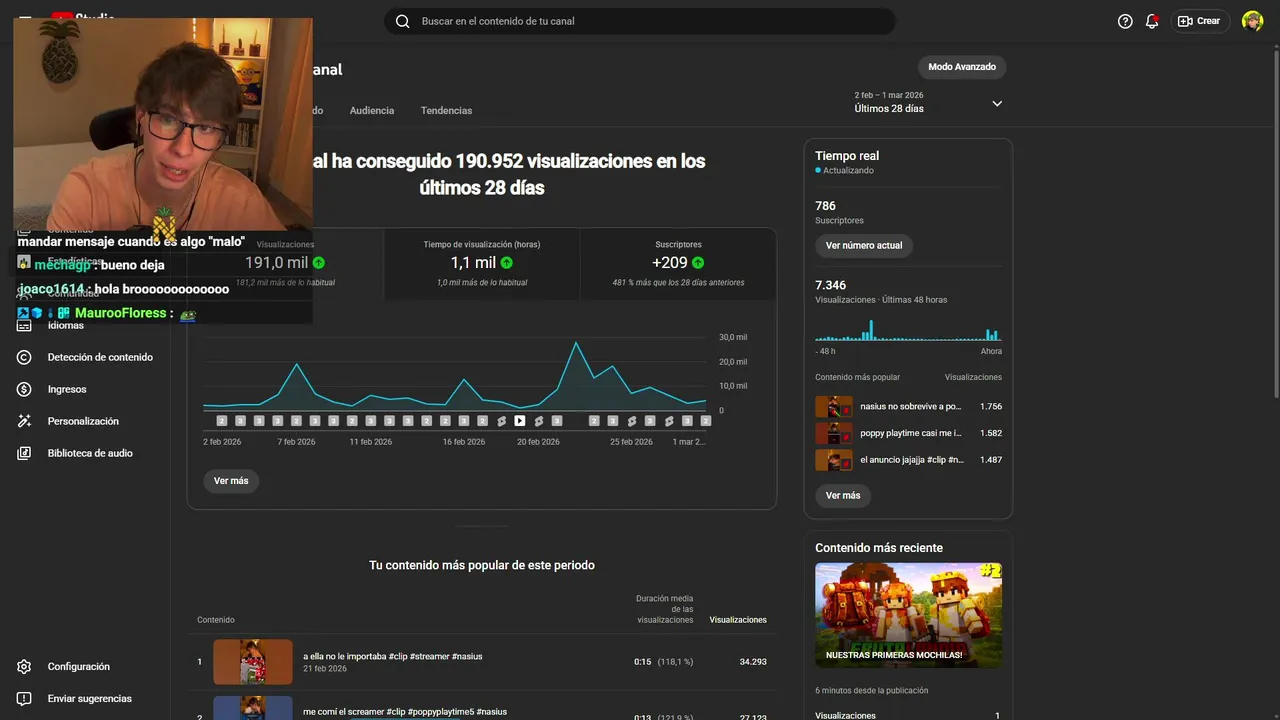
Task: Click the Personalización magic wand icon
Action: [25, 421]
